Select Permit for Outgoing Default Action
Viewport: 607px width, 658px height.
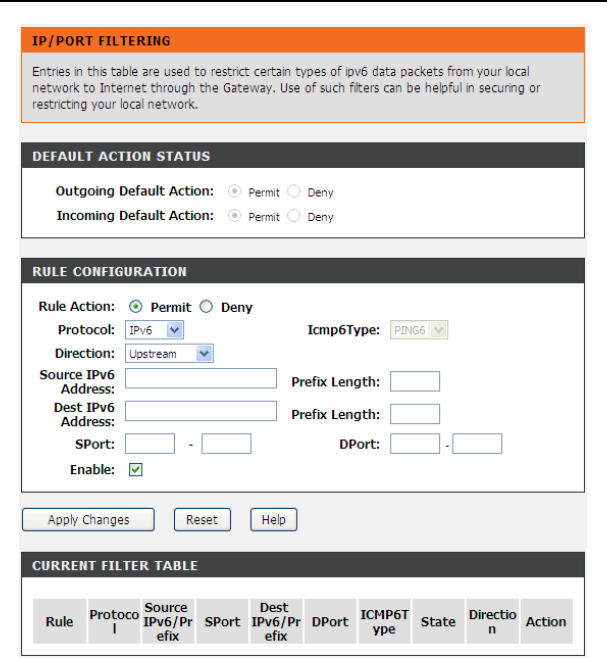pyautogui.click(x=234, y=191)
